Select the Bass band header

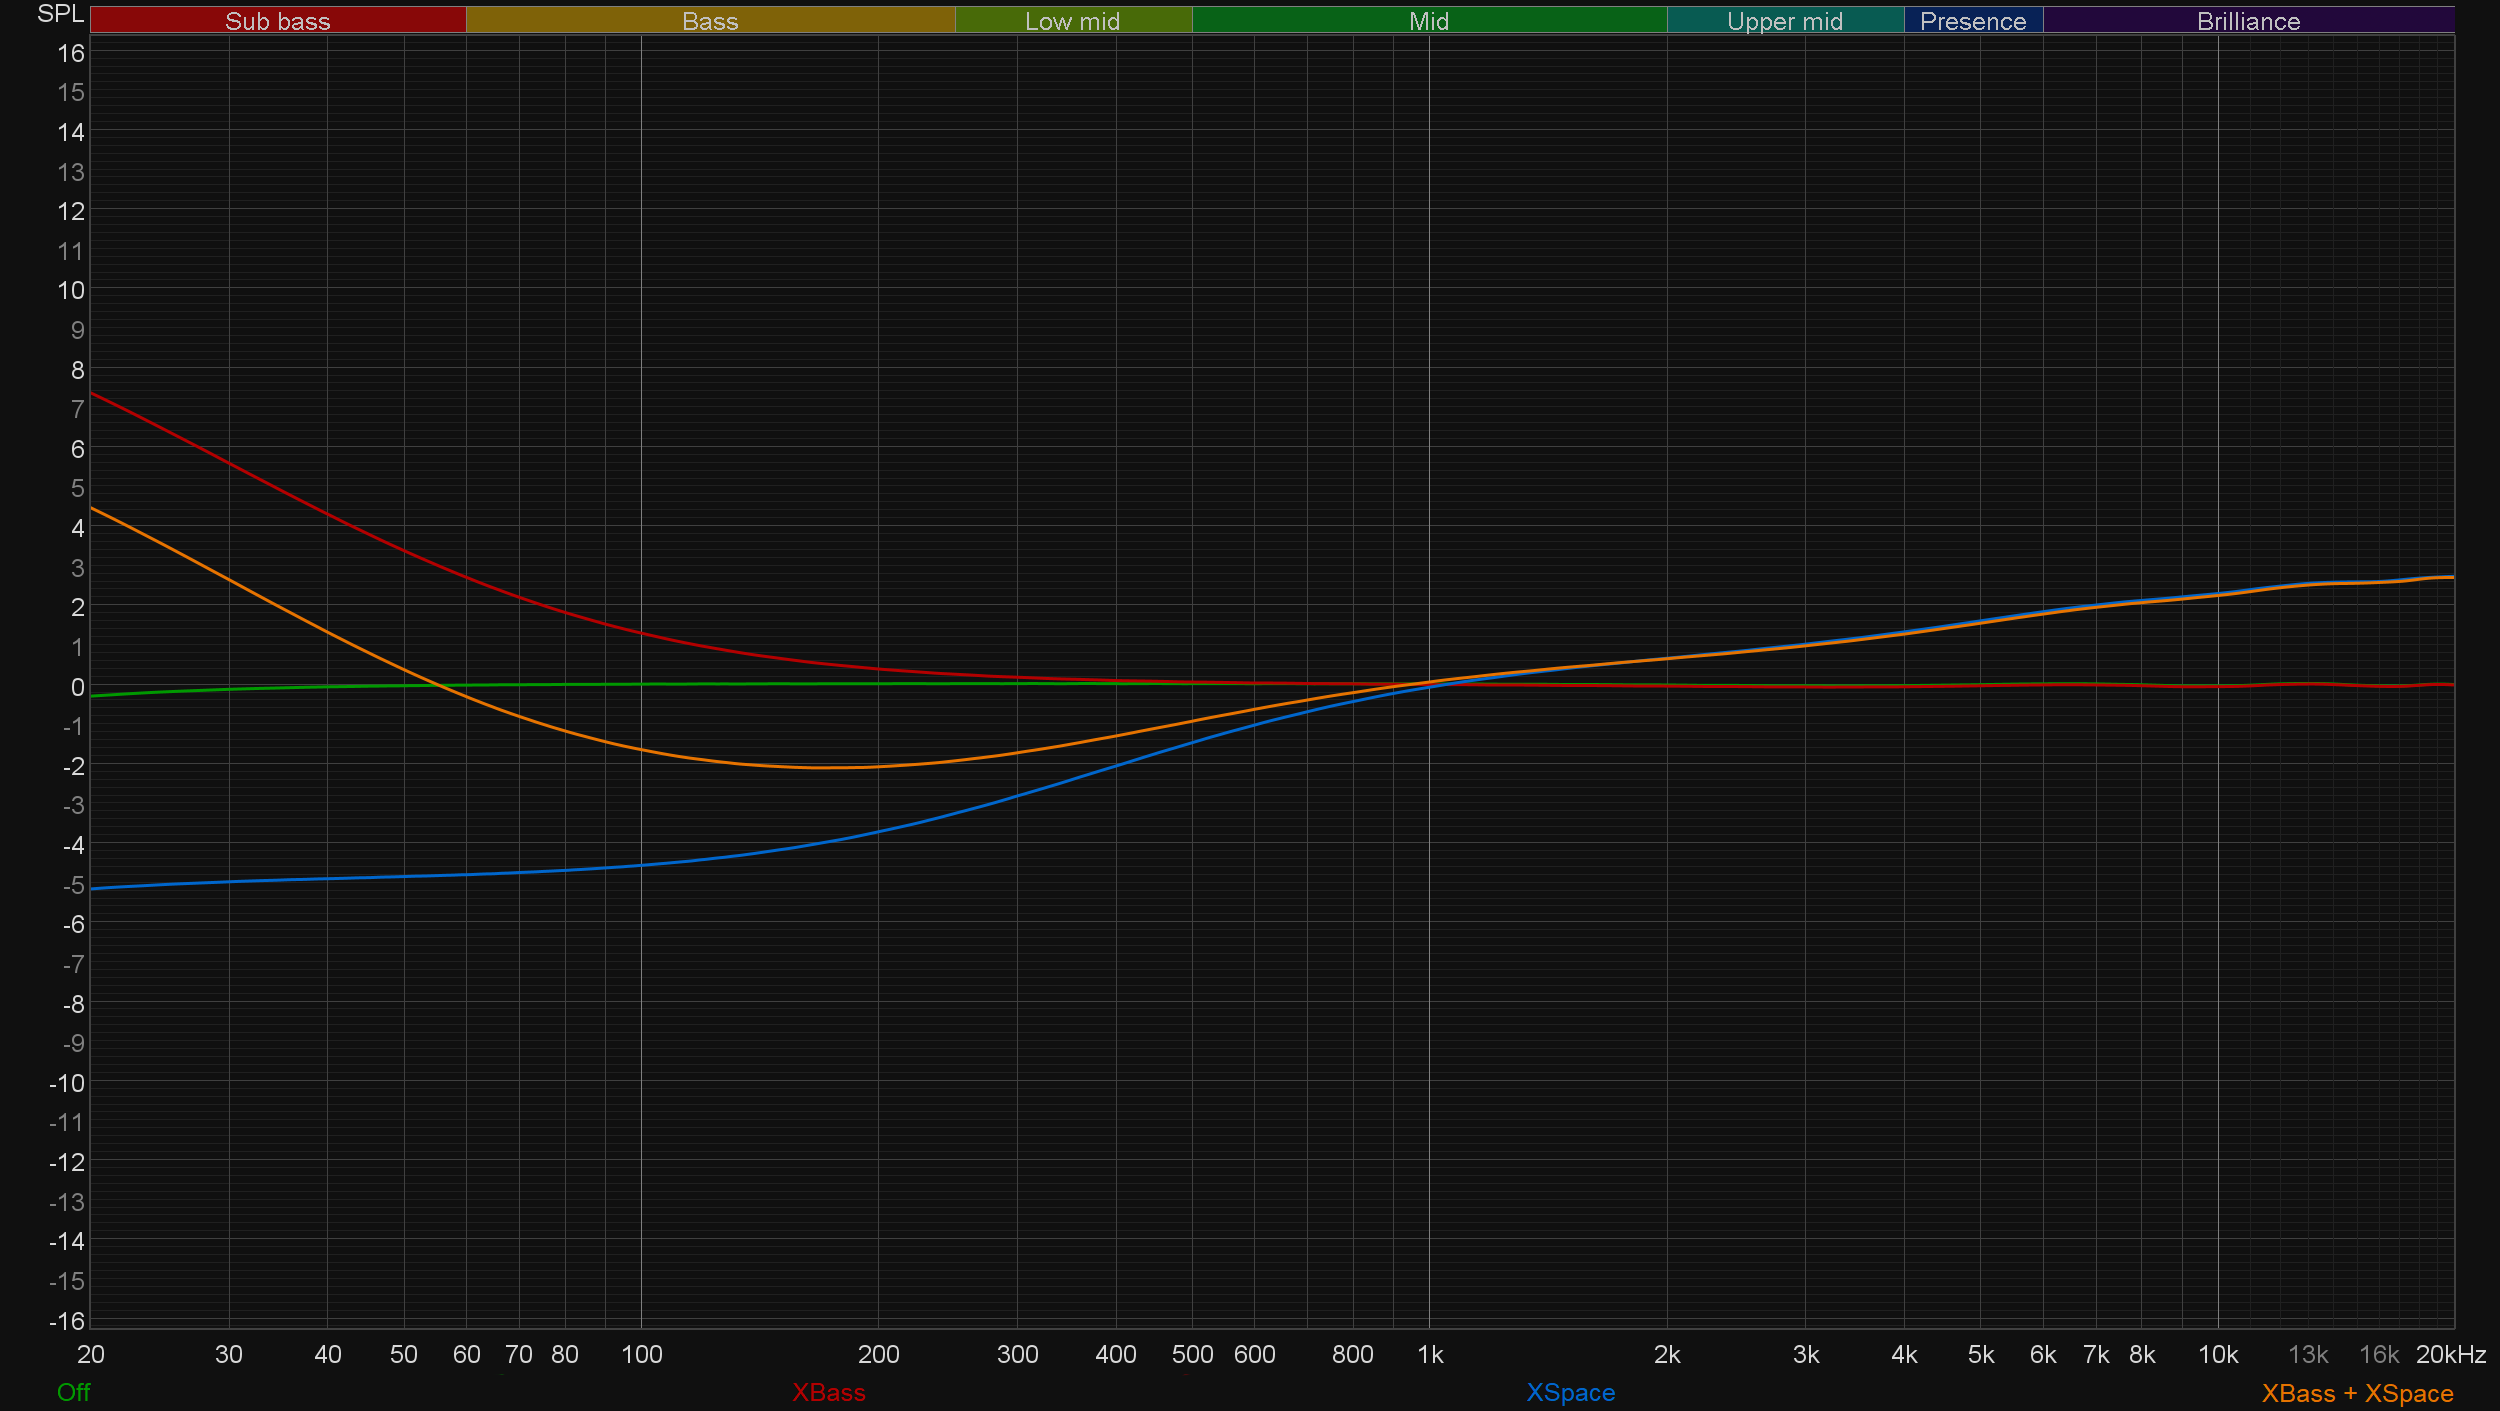coord(710,21)
